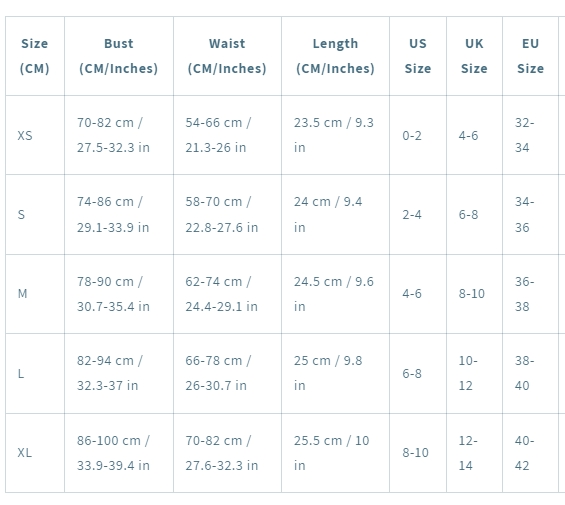Select the Length (CM/Inches) header
The height and width of the screenshot is (505, 565).
pyautogui.click(x=335, y=56)
